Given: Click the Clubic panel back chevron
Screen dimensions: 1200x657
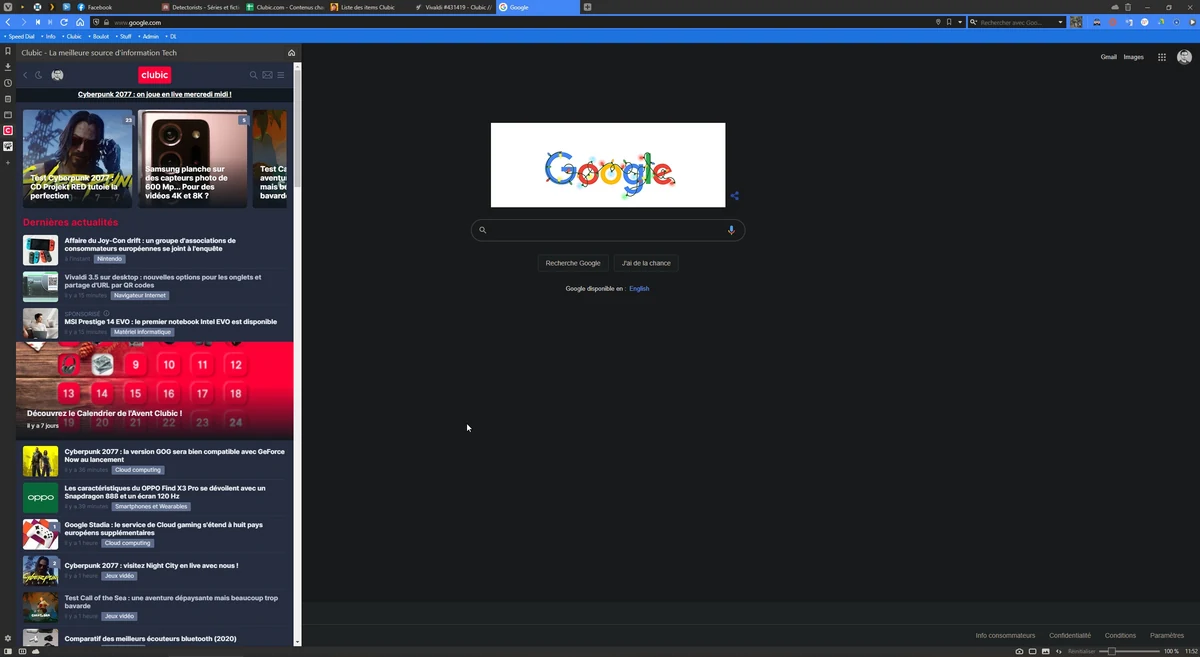Looking at the screenshot, I should pos(26,75).
